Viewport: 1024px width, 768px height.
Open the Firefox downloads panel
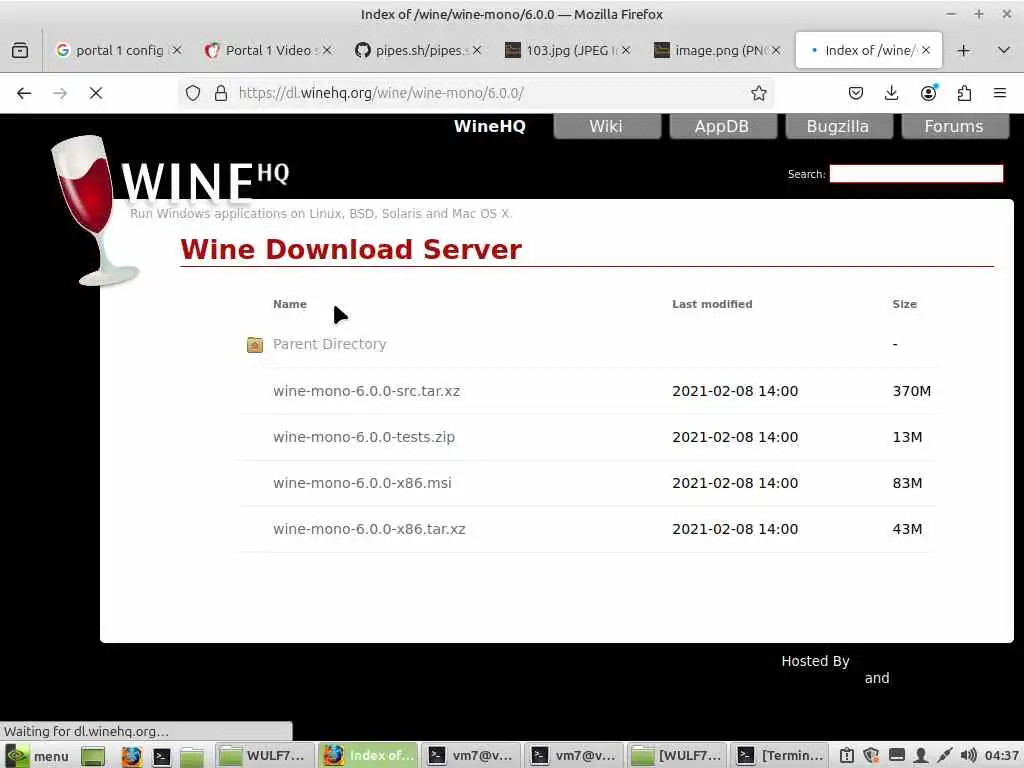click(891, 93)
